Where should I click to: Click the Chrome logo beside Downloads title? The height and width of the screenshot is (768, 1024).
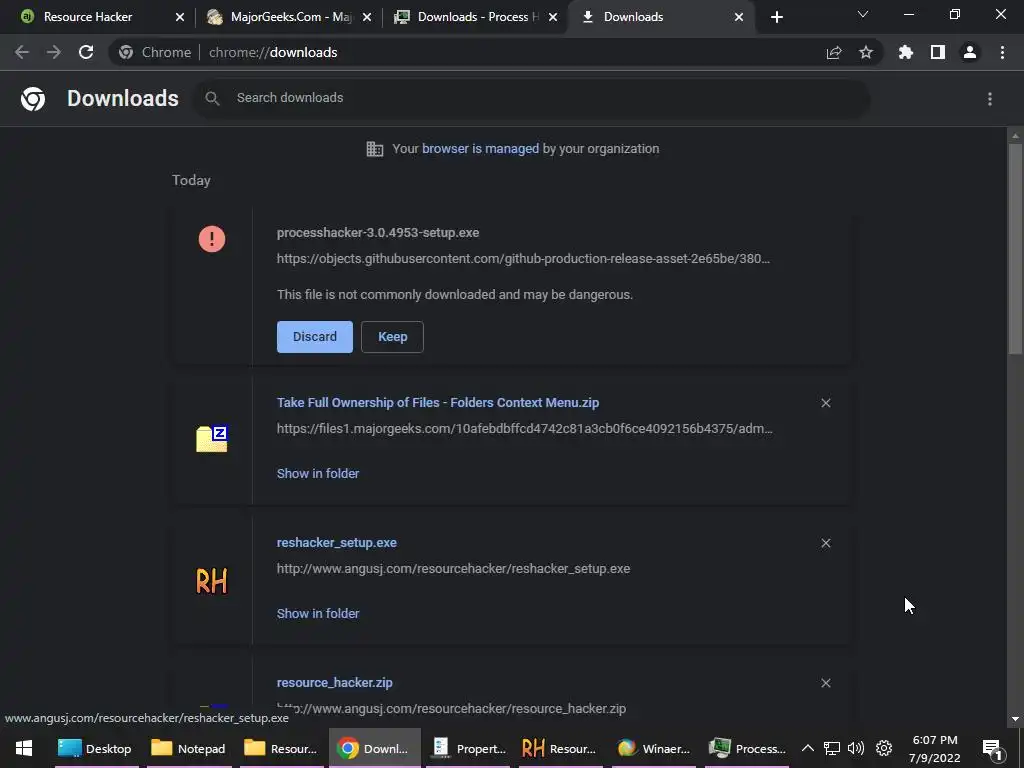[x=33, y=99]
